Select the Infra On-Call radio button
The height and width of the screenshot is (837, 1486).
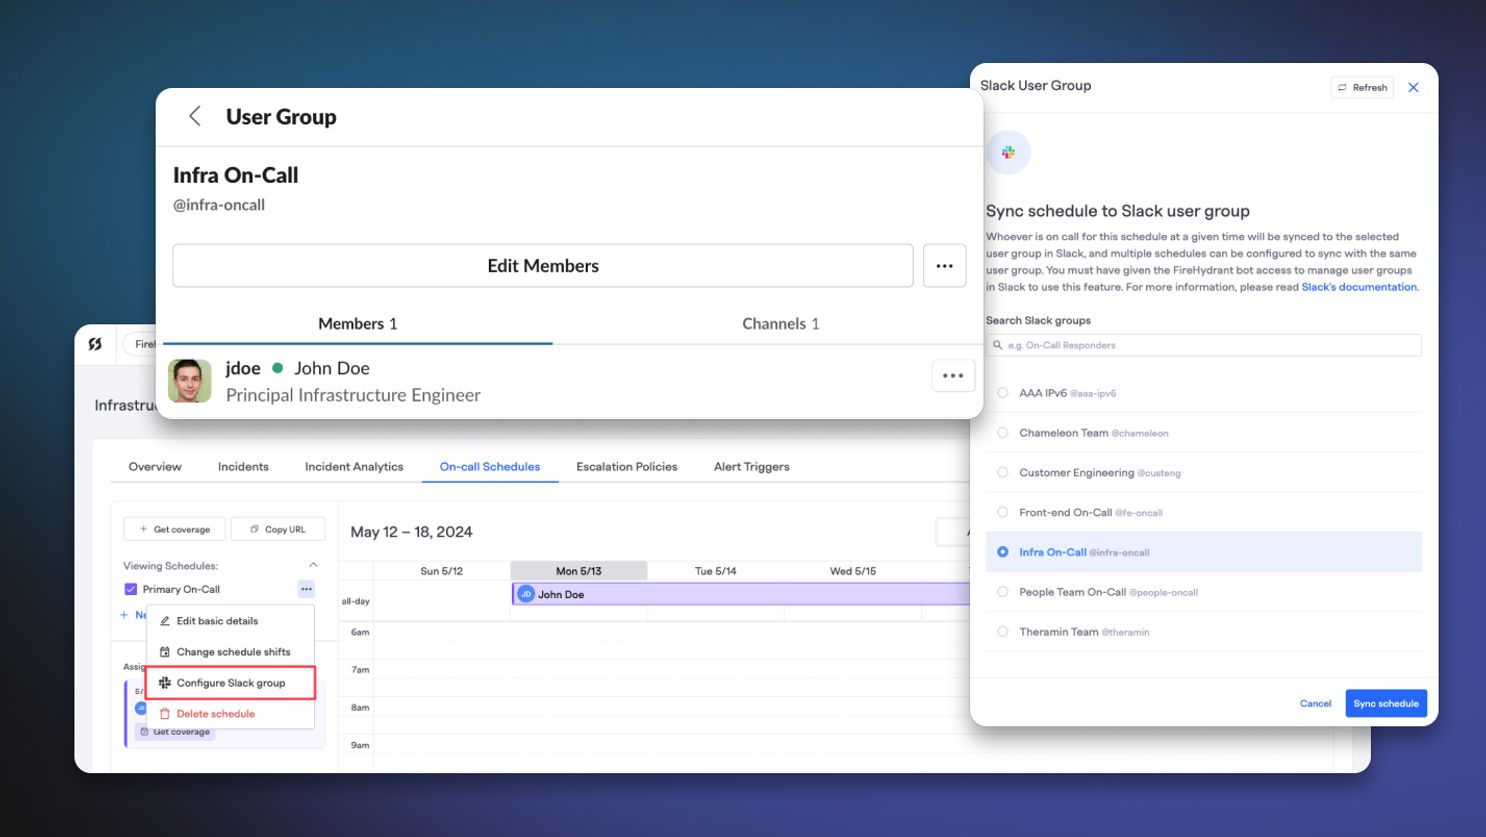(1002, 552)
